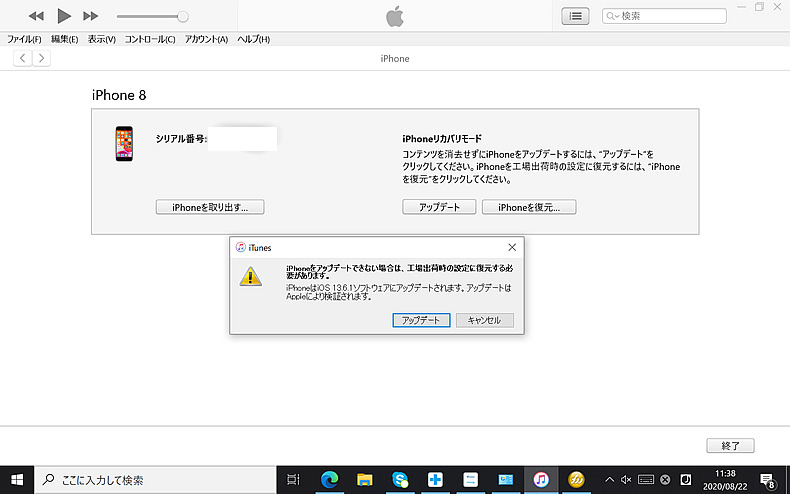Image resolution: width=790 pixels, height=494 pixels.
Task: Click the rewind playback button
Action: 36,16
